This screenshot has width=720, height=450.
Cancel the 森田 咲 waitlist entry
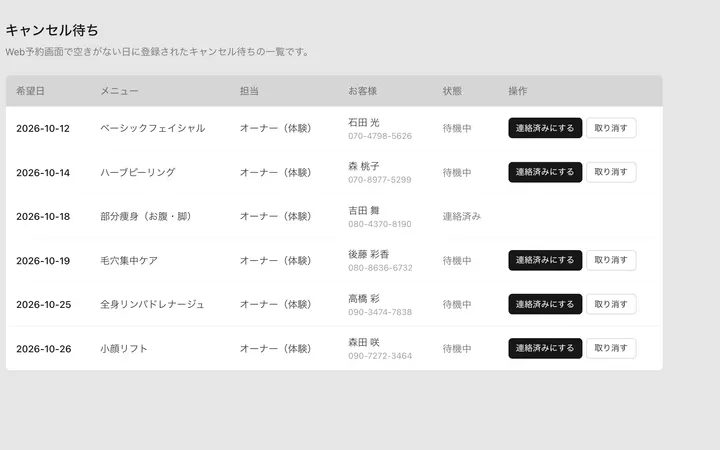(611, 349)
